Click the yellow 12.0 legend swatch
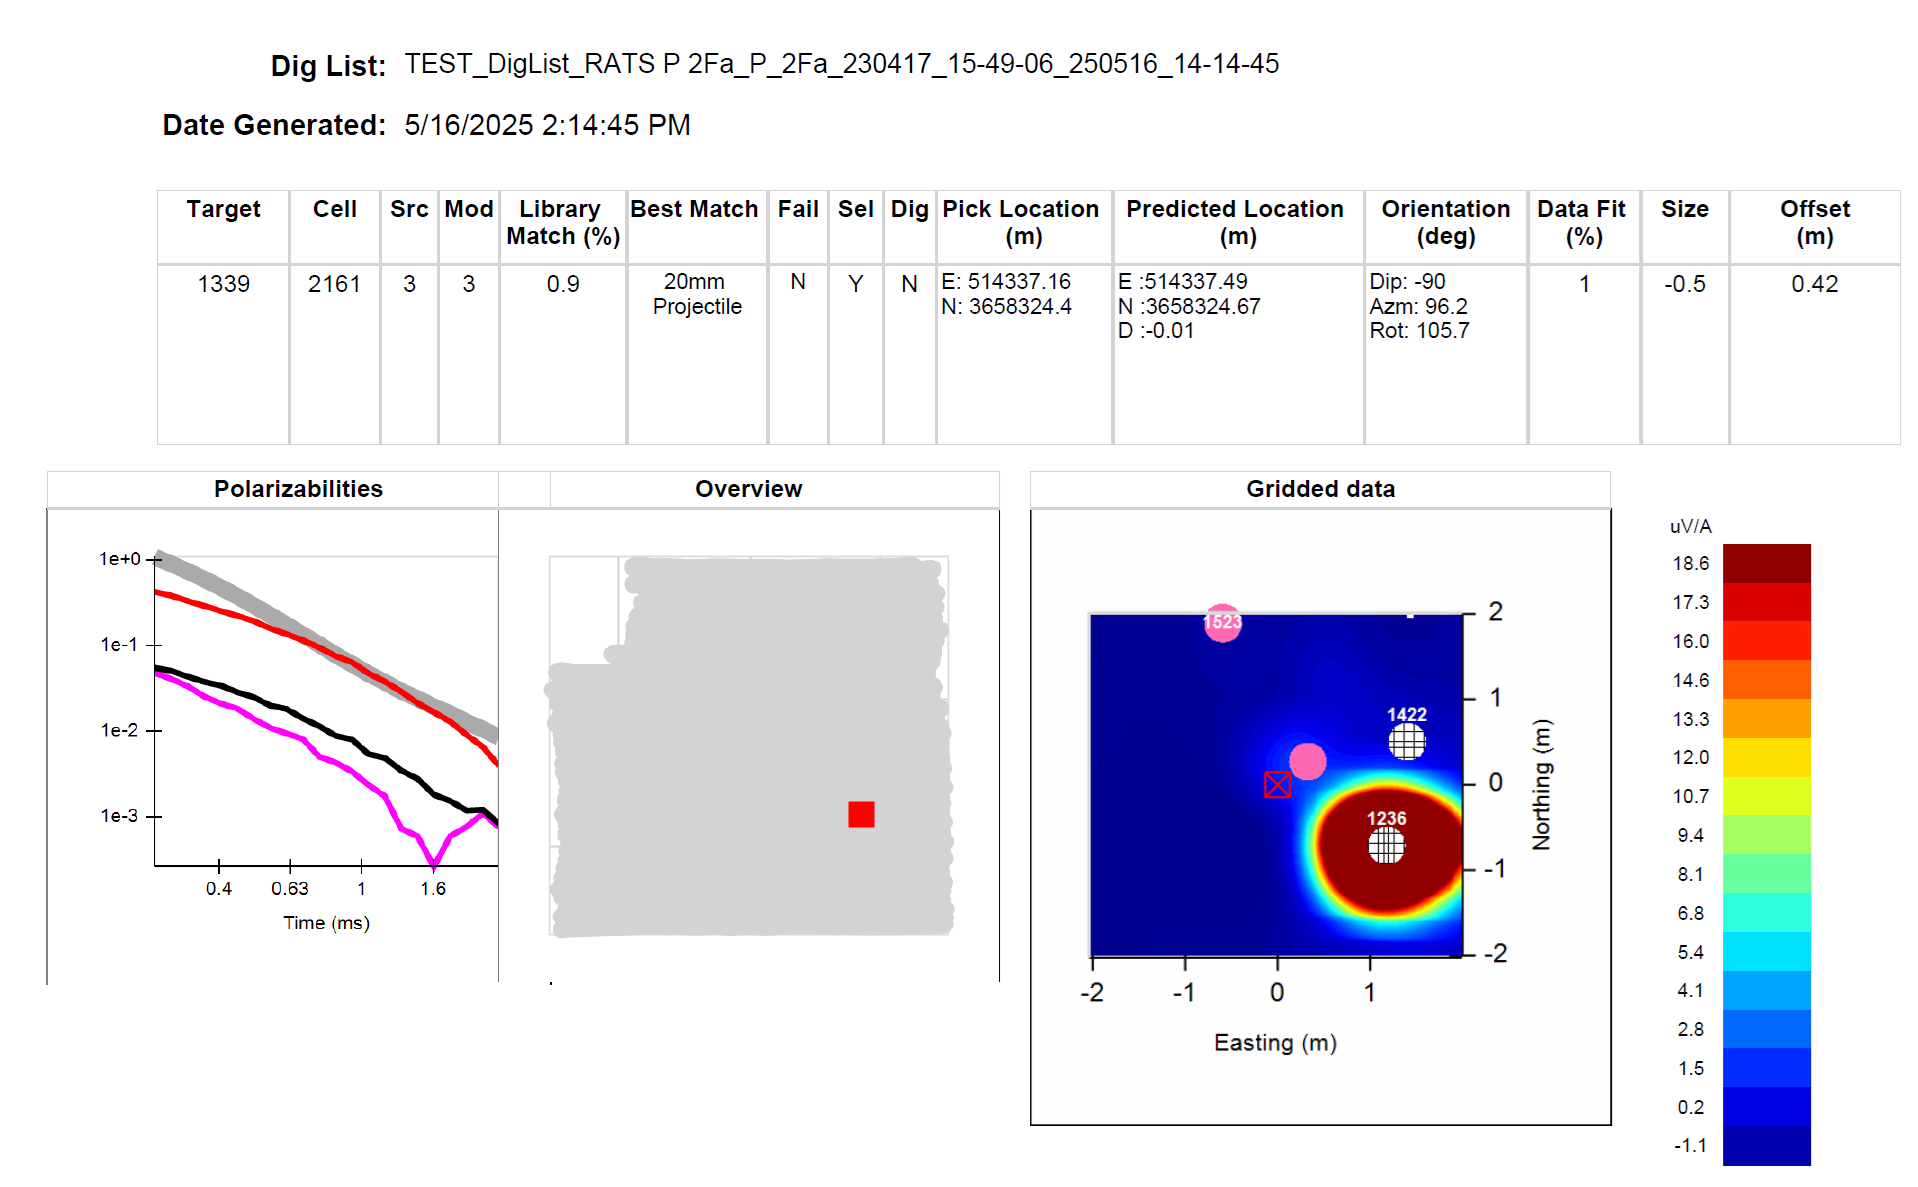 tap(1766, 757)
